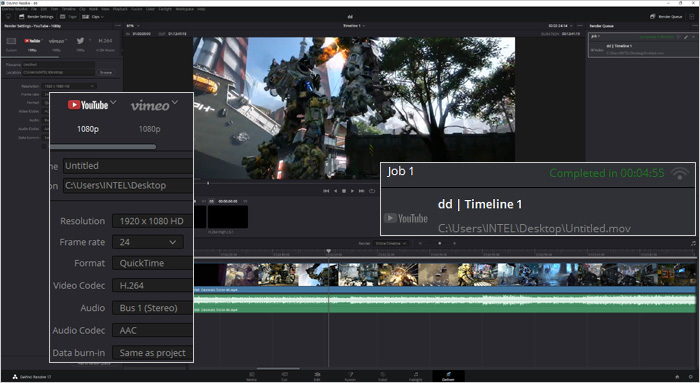Remove Job 1 with the X icon
The image size is (700, 383).
693,37
